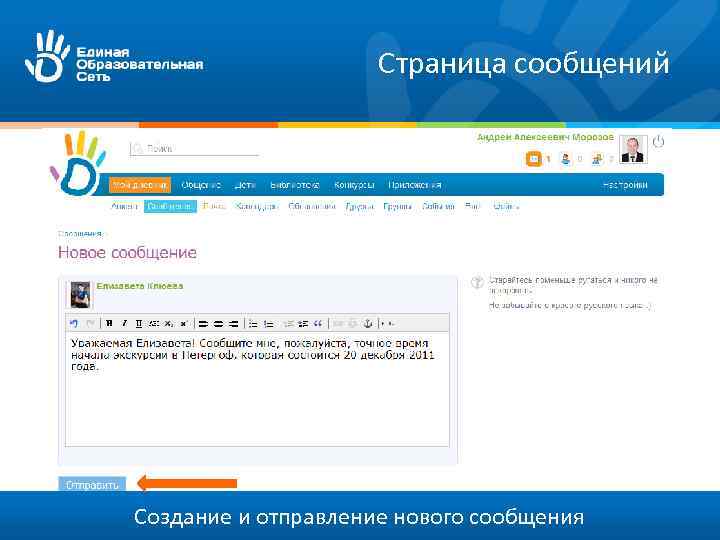Center-align the message text

(x=219, y=324)
